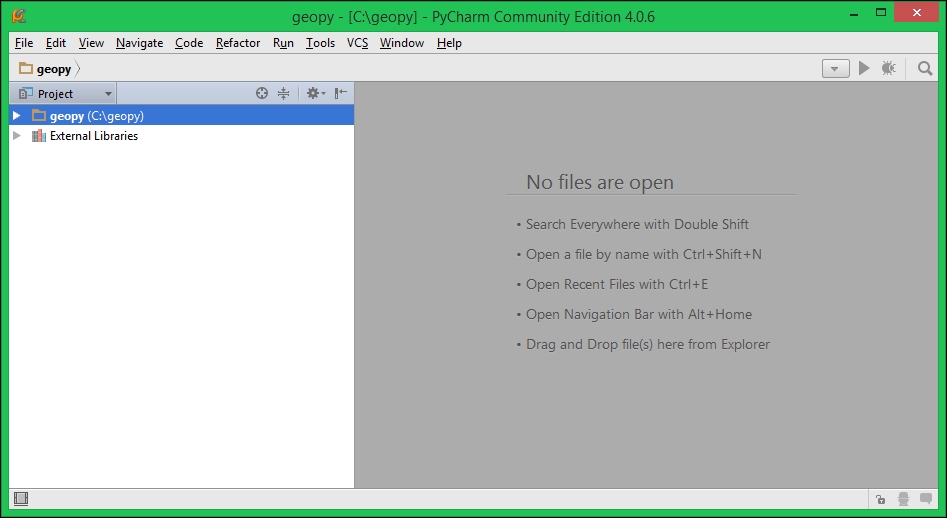Viewport: 947px width, 518px height.
Task: Open the run configuration dropdown
Action: pyautogui.click(x=835, y=68)
